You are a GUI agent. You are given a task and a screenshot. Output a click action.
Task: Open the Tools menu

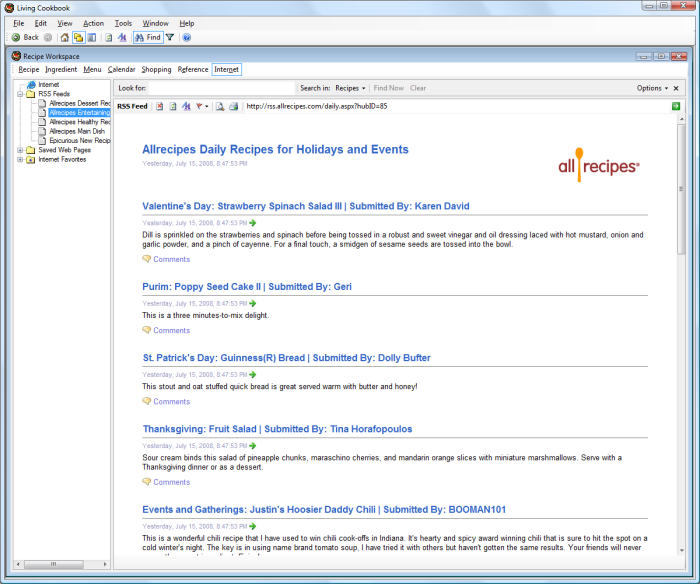tap(123, 23)
